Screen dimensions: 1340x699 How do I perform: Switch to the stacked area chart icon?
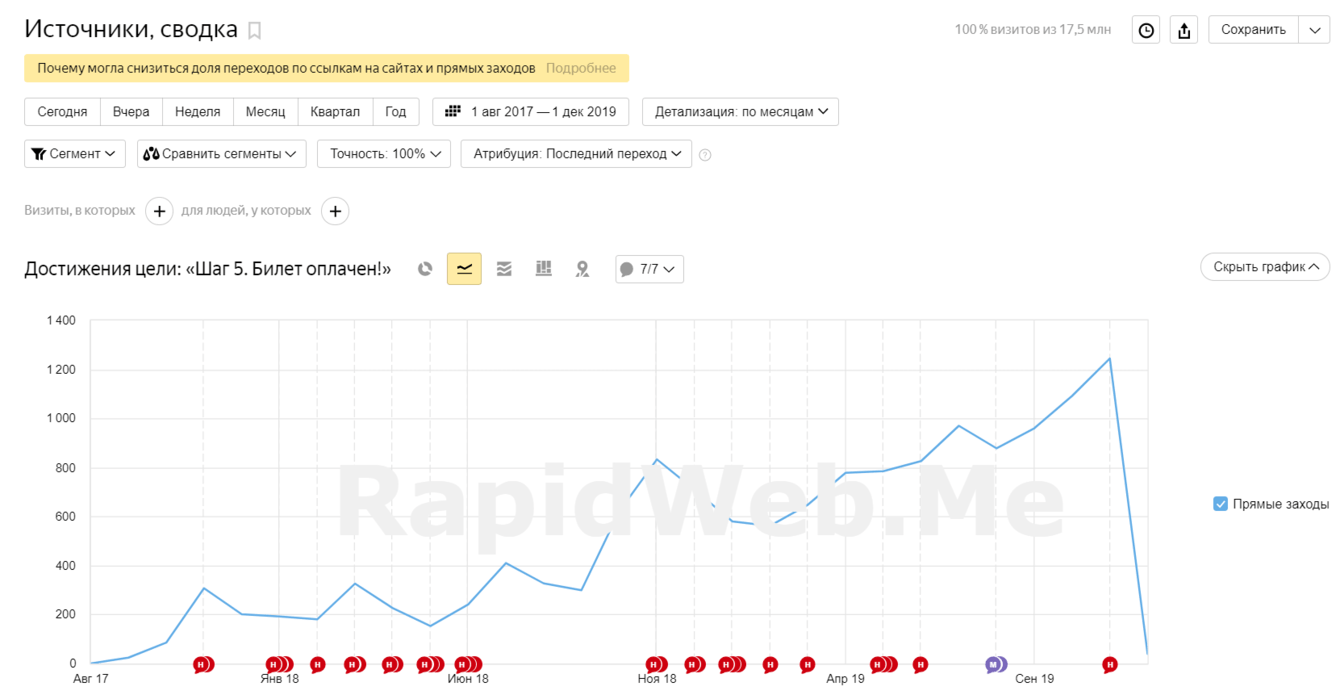tap(504, 269)
